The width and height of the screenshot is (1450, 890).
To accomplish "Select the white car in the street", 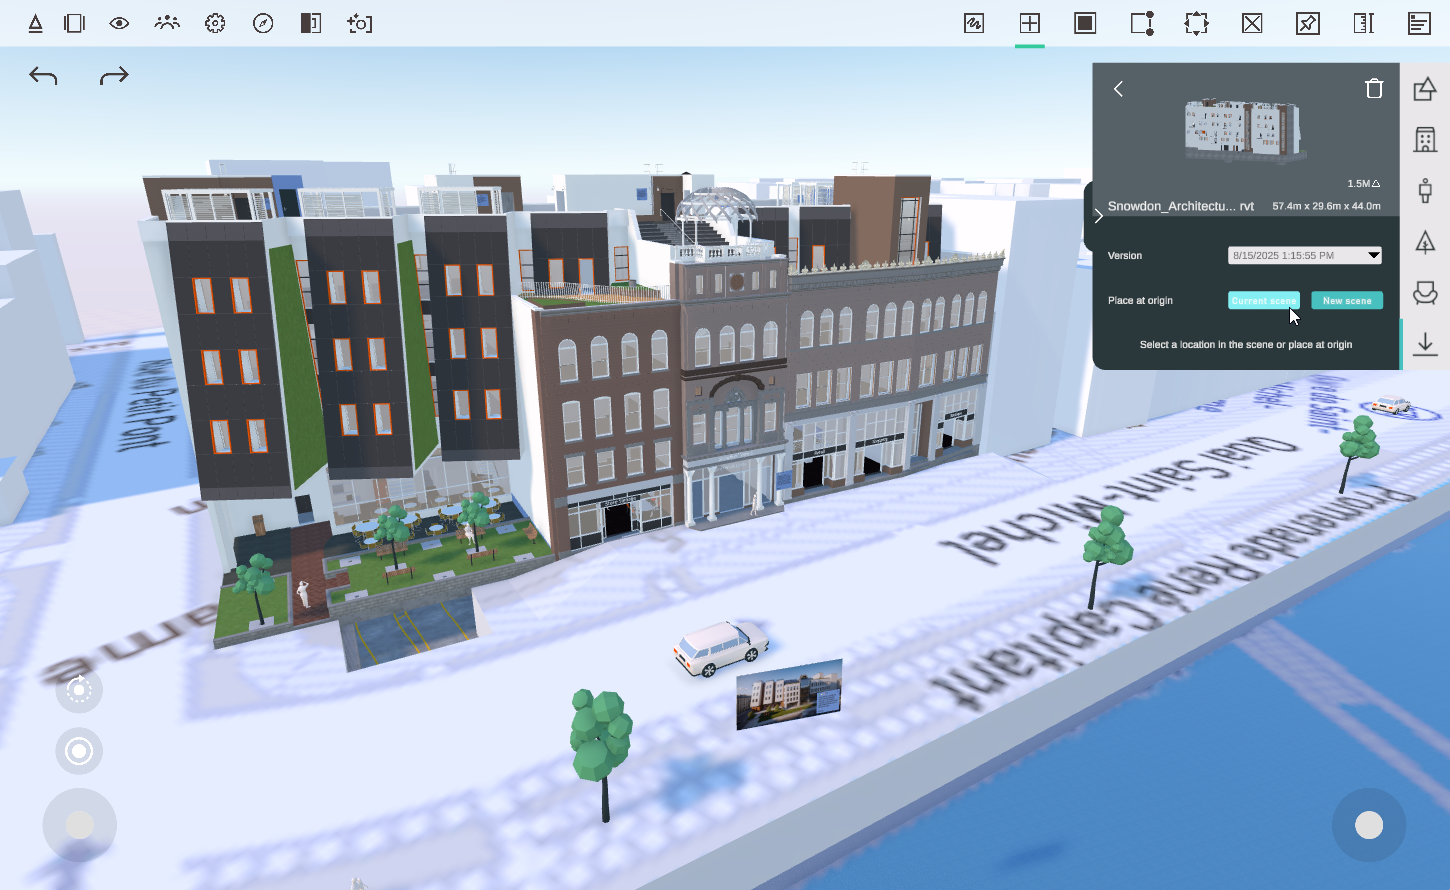I will pos(721,647).
